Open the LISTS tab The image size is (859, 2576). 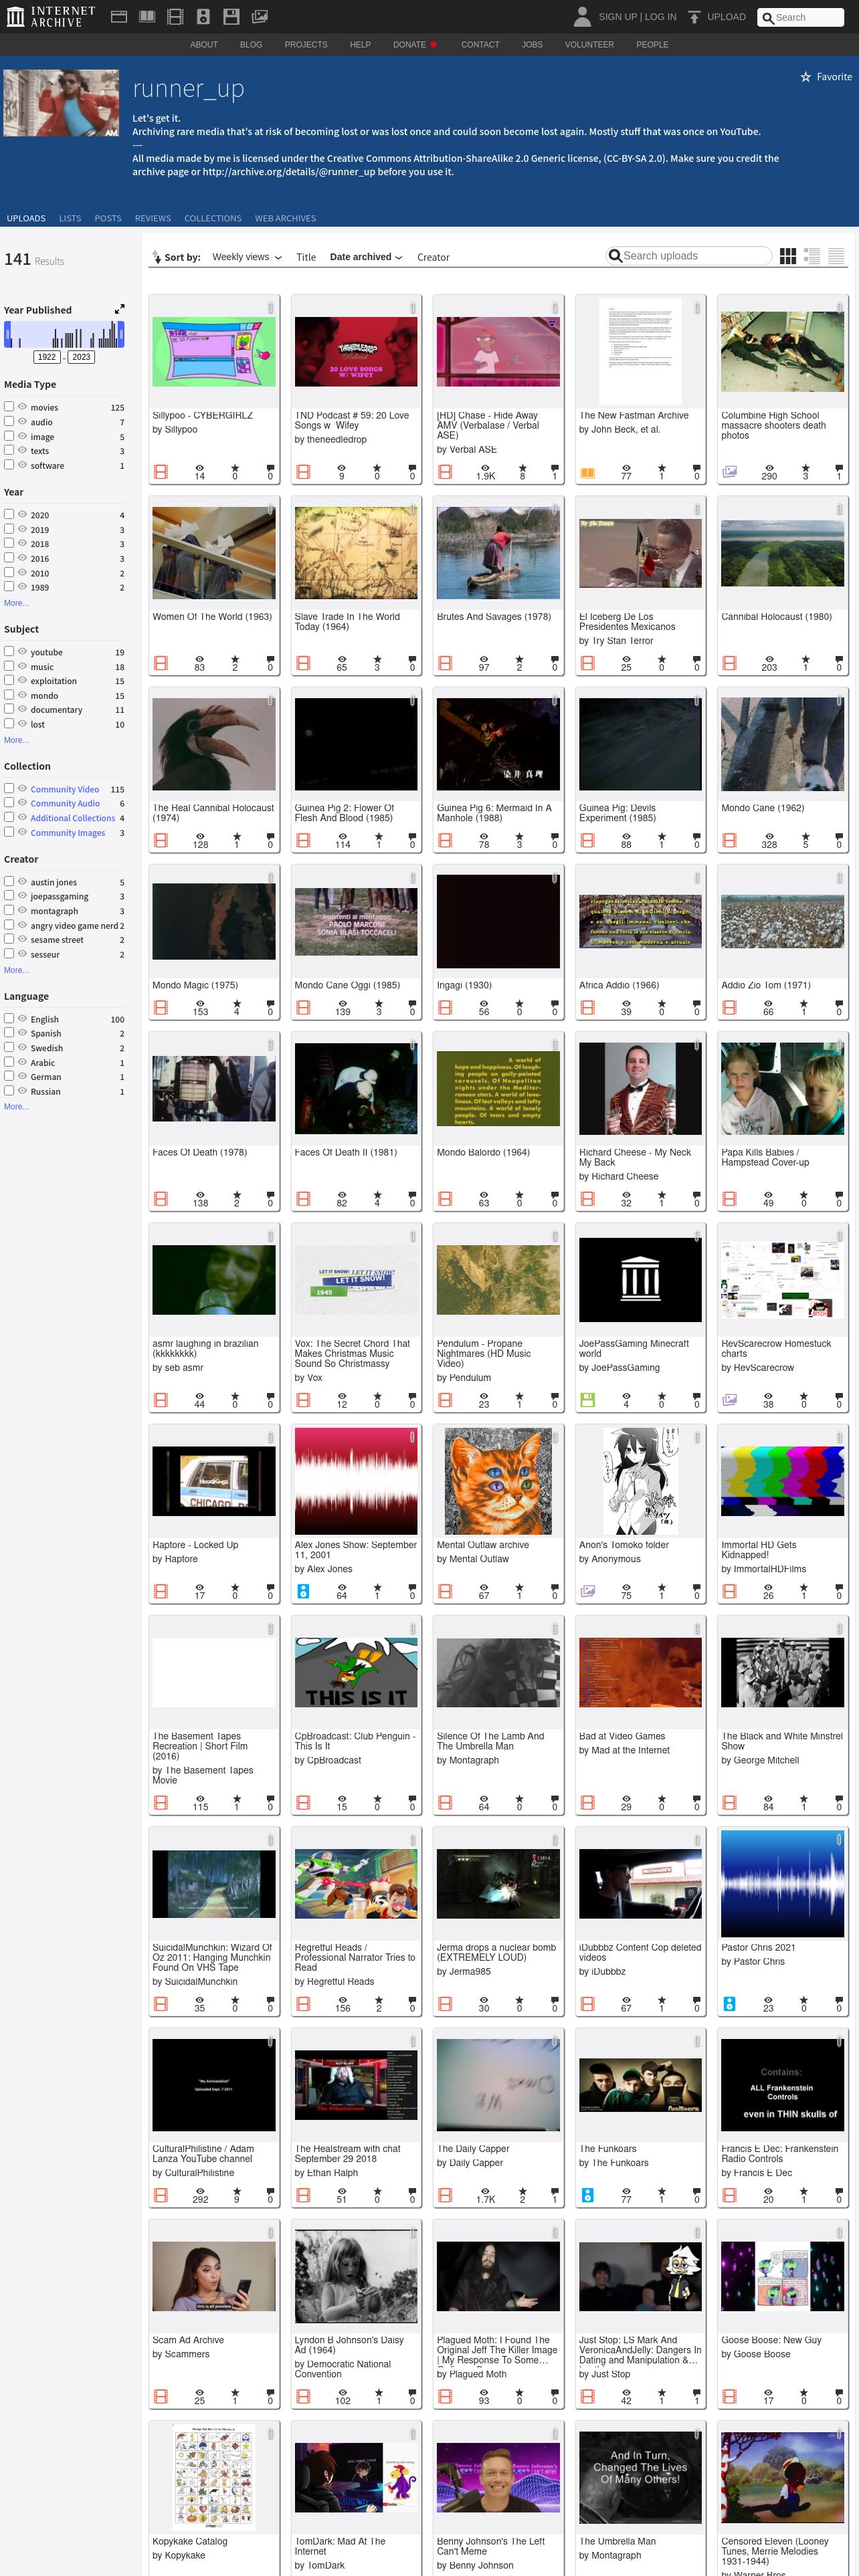coord(70,218)
